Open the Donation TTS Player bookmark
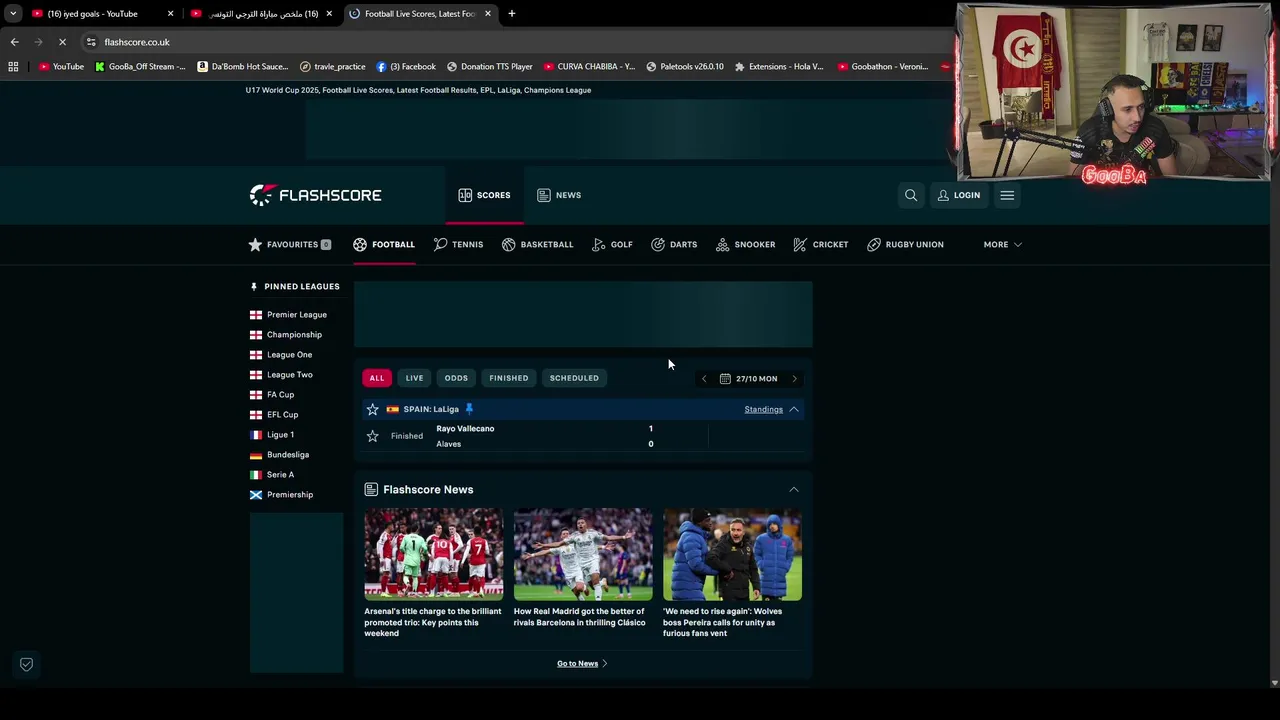Screen dimensions: 1280x720 (x=490, y=67)
